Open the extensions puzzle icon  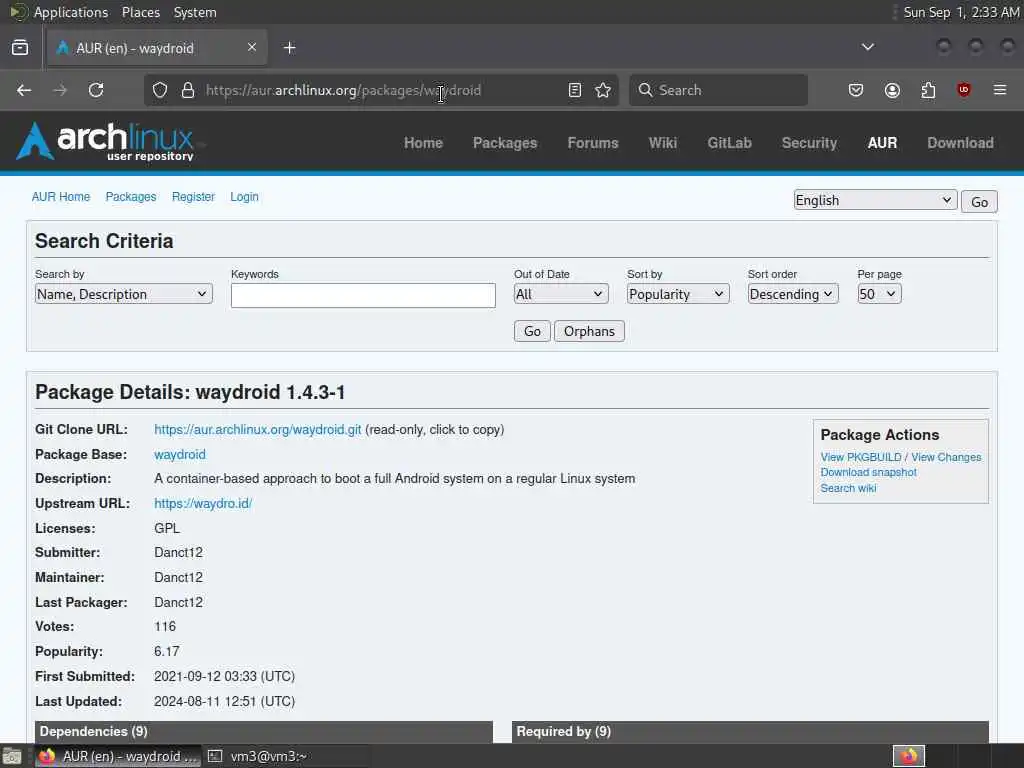pos(928,90)
